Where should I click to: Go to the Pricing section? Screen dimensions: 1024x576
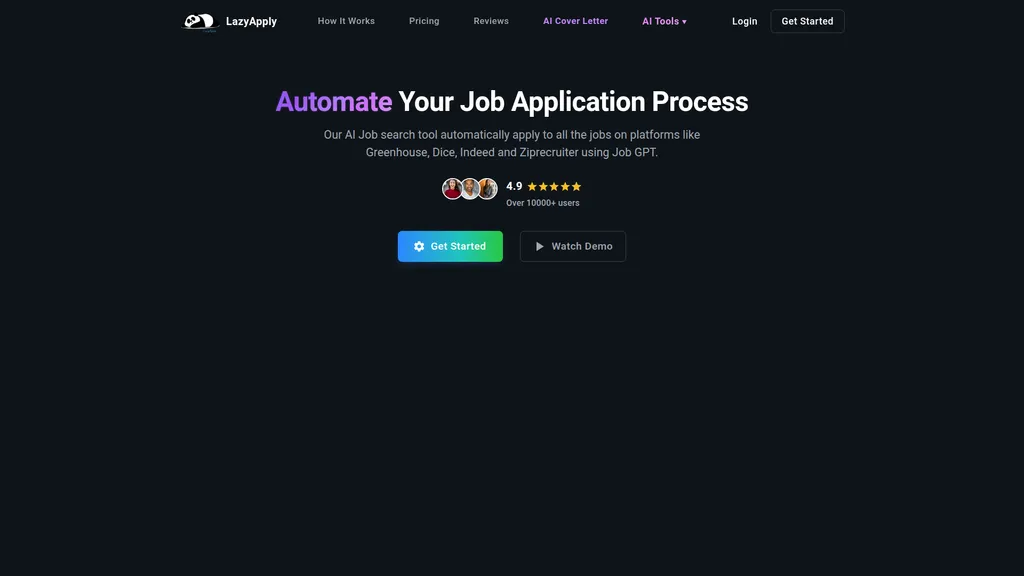tap(424, 21)
